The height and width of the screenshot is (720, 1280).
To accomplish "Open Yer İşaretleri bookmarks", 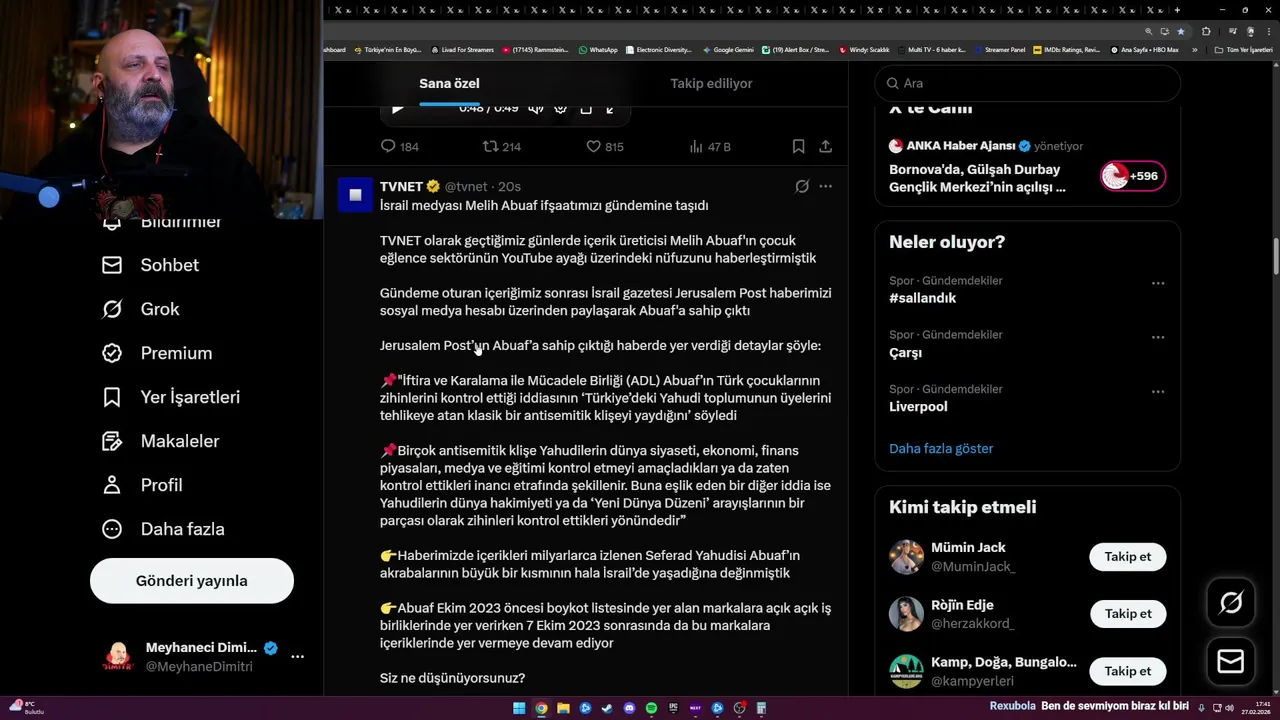I will click(x=171, y=397).
